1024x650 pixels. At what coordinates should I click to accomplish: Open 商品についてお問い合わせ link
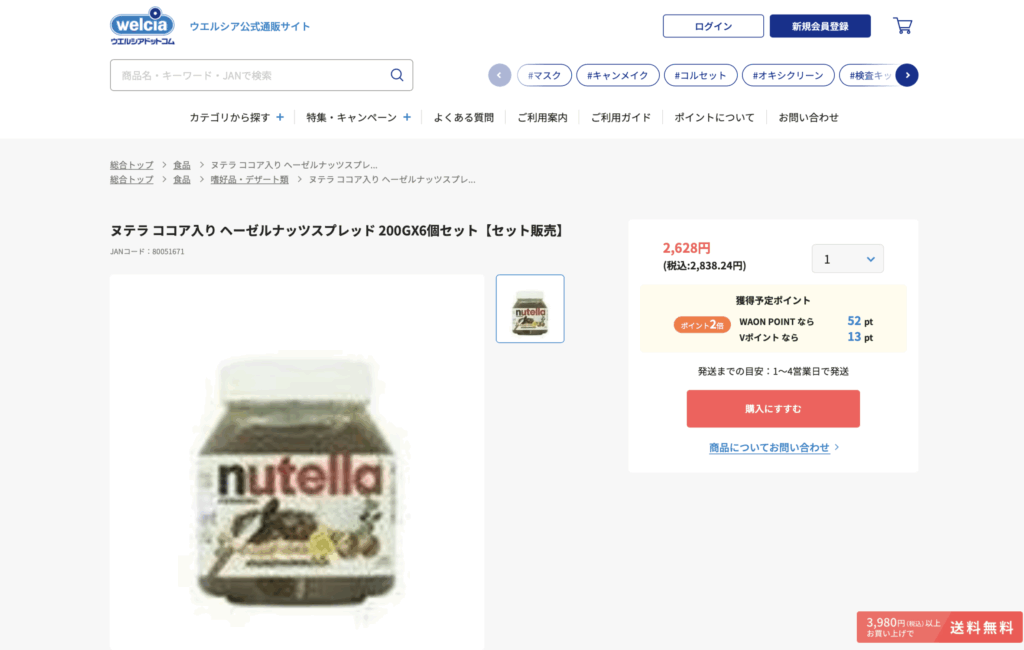[x=769, y=447]
